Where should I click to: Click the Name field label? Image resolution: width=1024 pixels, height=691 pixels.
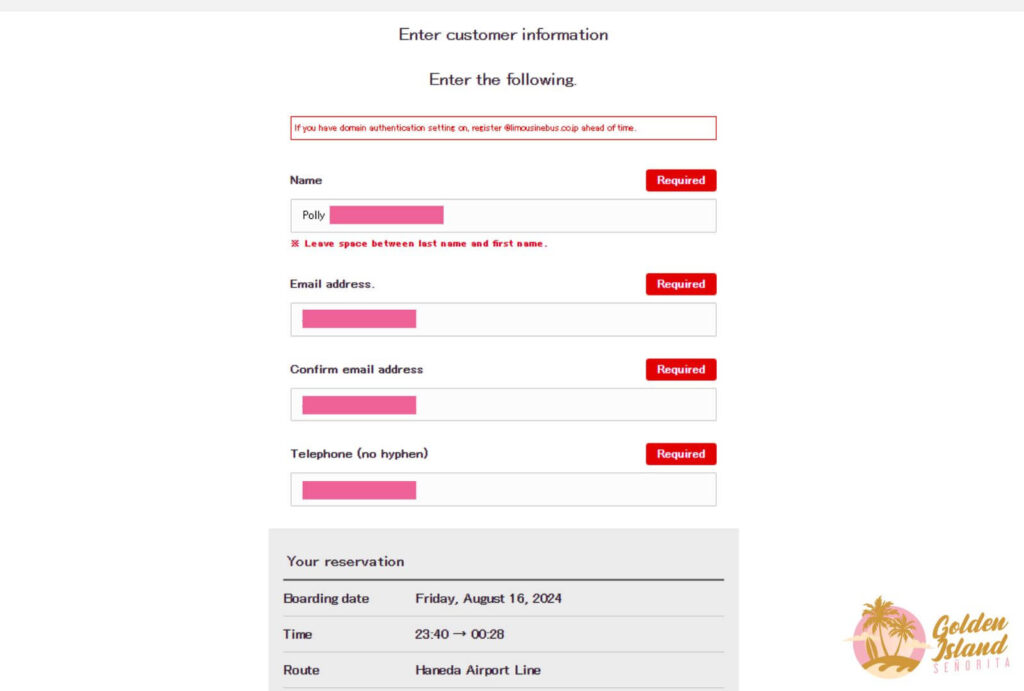click(x=306, y=181)
